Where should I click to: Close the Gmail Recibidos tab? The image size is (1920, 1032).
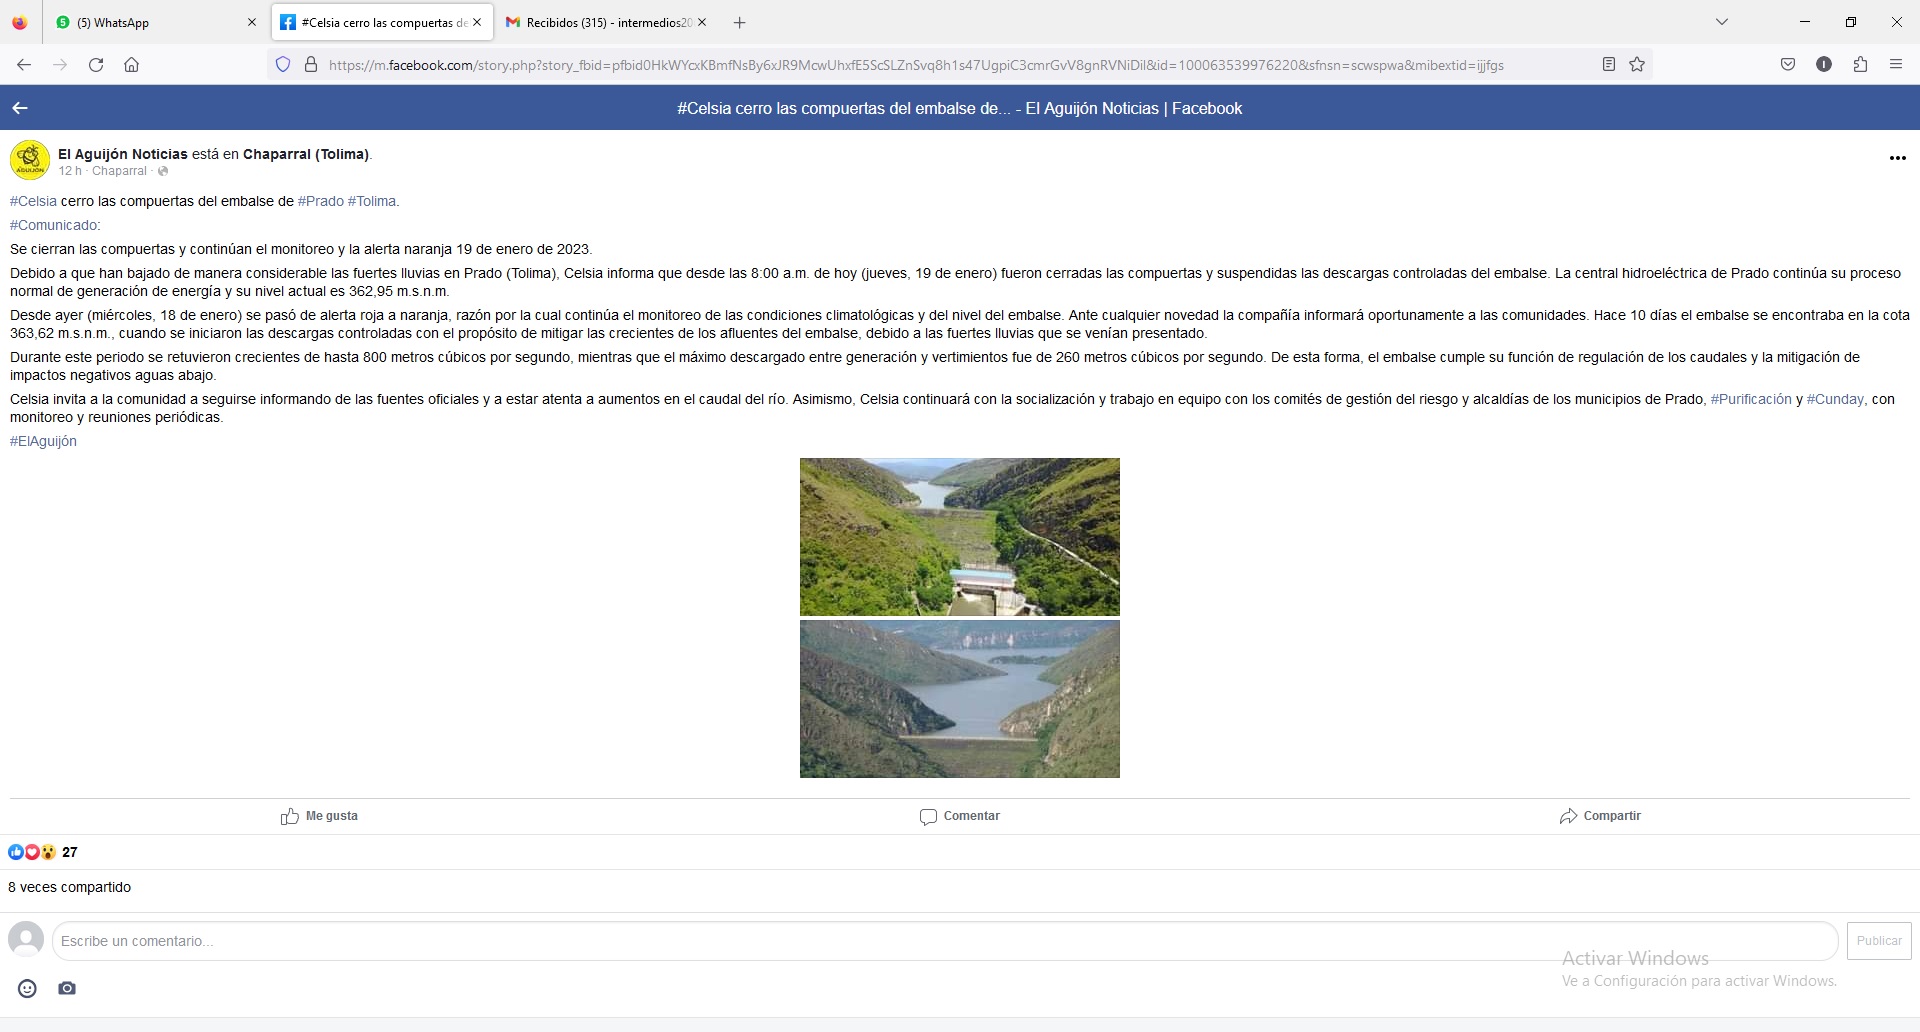click(x=702, y=23)
